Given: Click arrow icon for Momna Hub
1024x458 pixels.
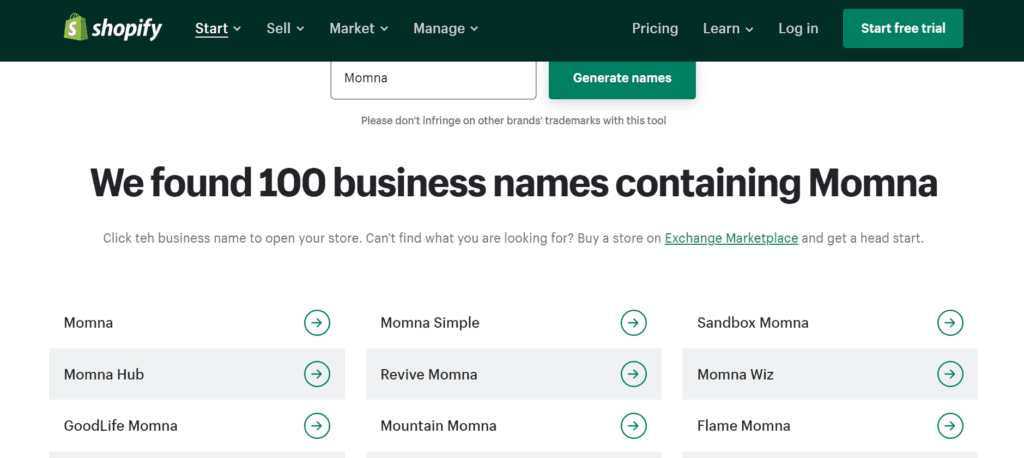Looking at the screenshot, I should click(x=317, y=374).
